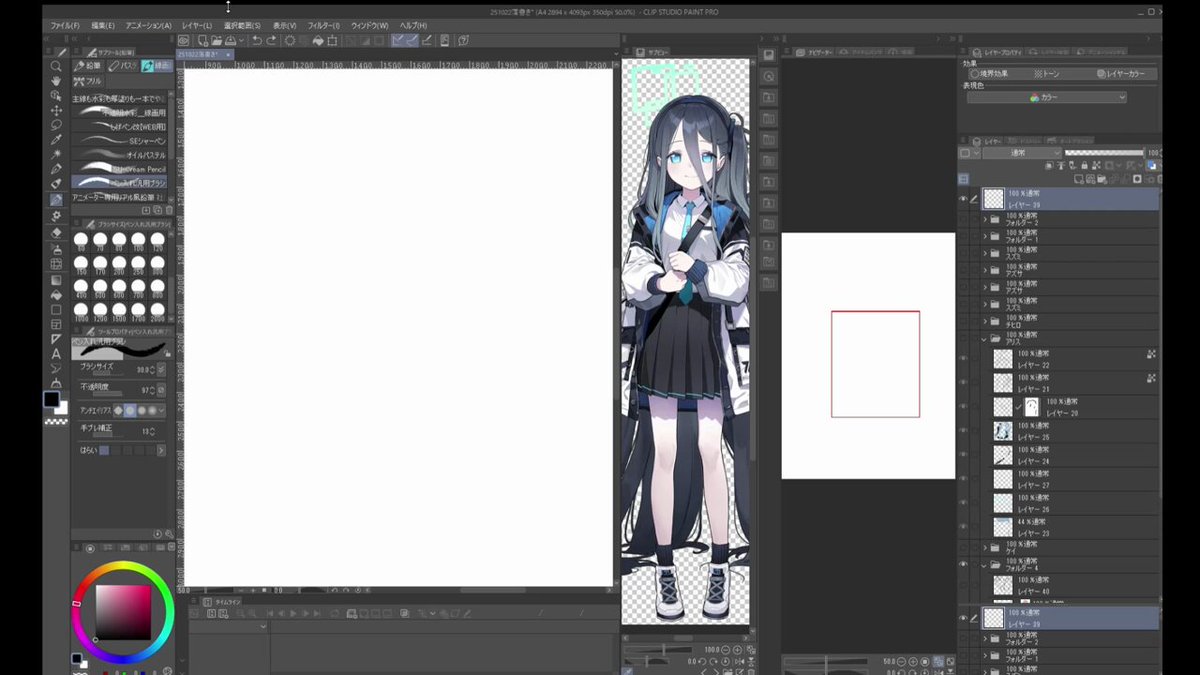This screenshot has height=675, width=1200.
Task: Select the Magnifier zoom tool
Action: coord(56,66)
